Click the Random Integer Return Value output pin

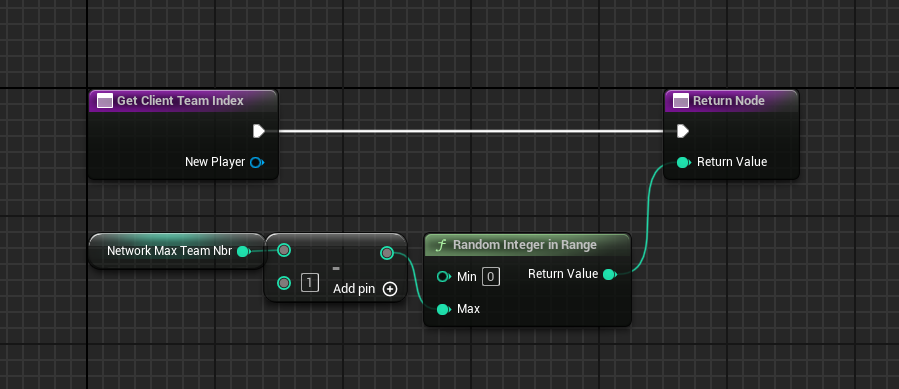609,274
